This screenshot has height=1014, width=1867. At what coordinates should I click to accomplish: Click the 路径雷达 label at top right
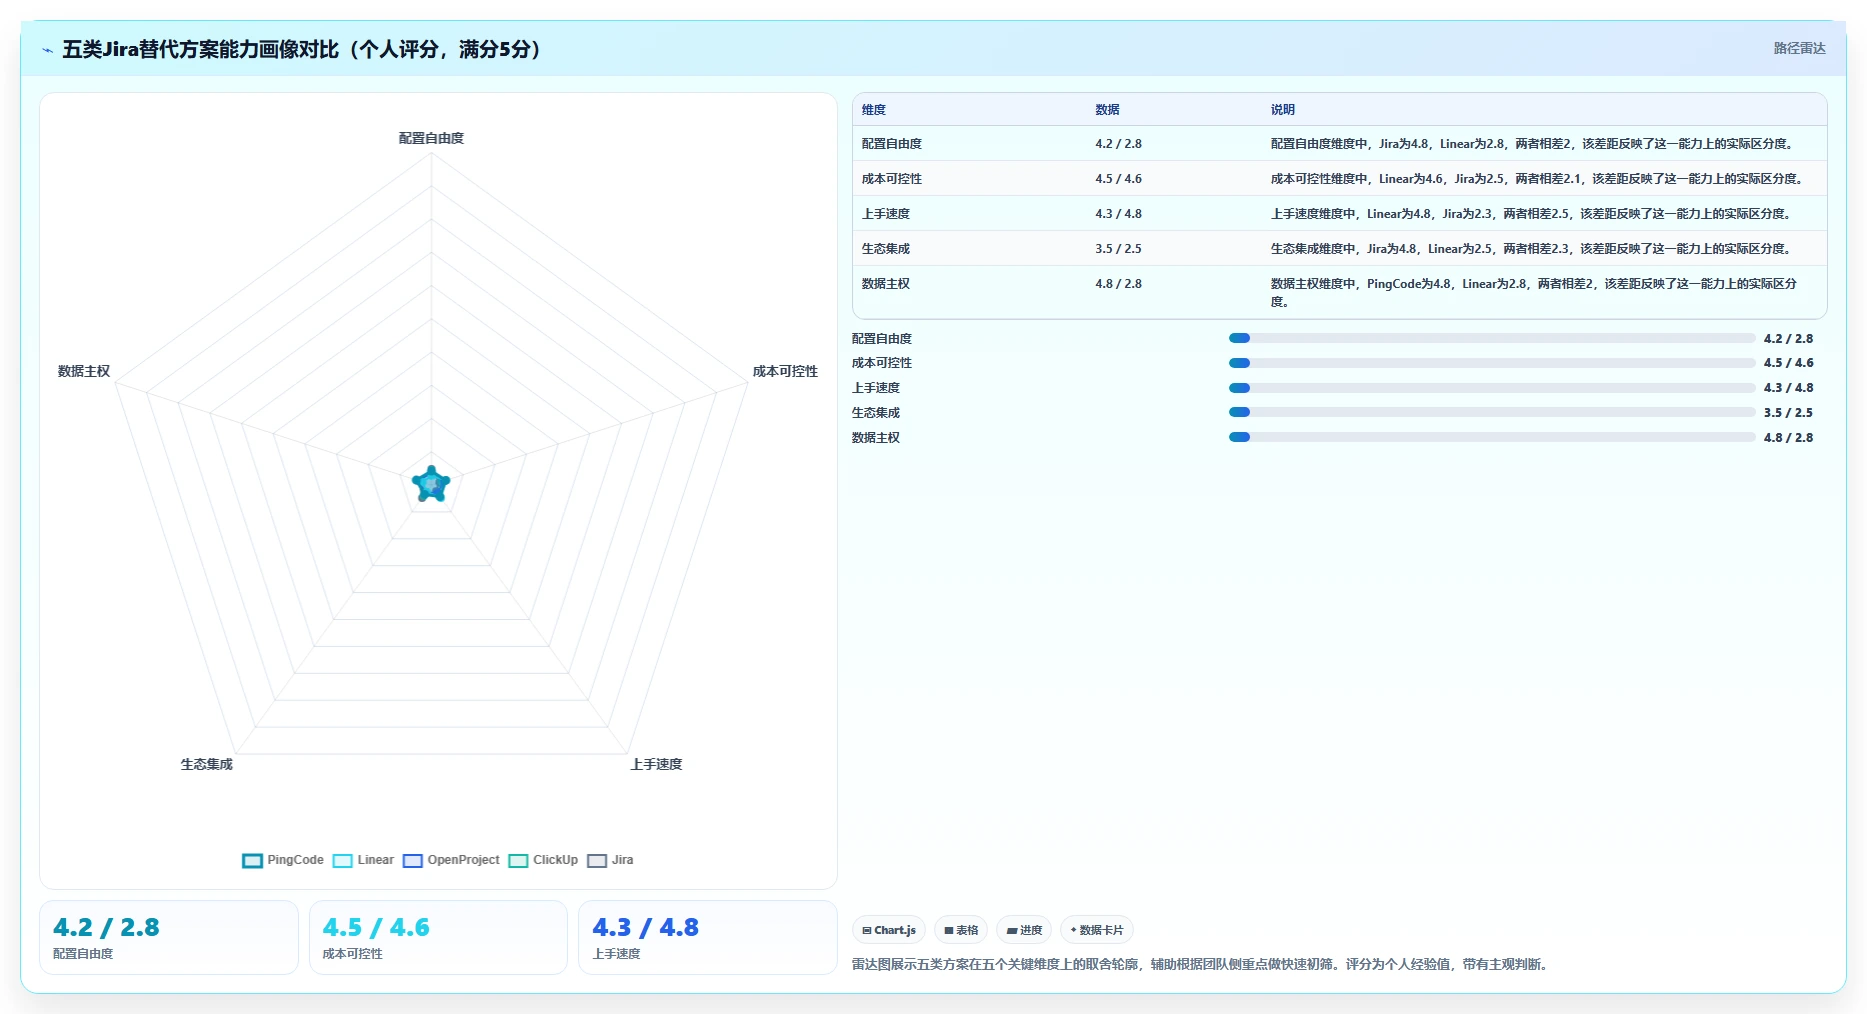(x=1799, y=48)
